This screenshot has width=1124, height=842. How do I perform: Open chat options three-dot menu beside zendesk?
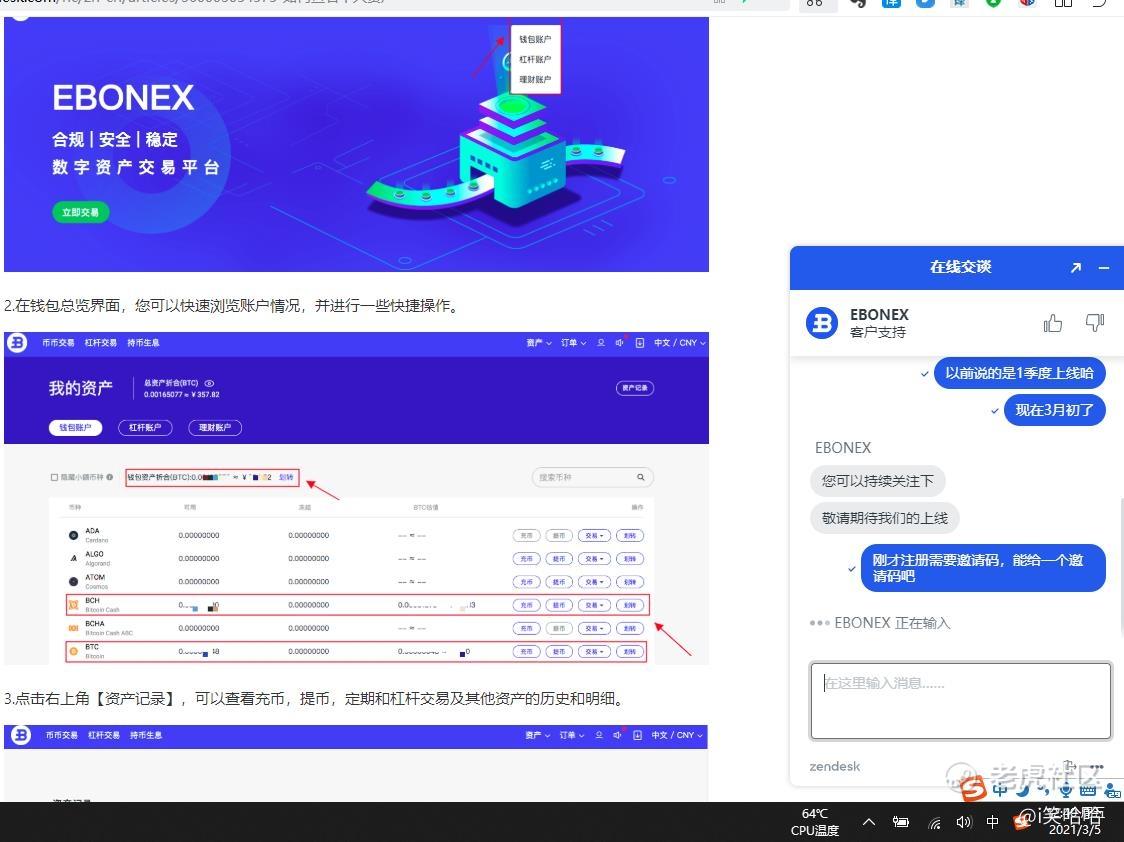pyautogui.click(x=1096, y=766)
